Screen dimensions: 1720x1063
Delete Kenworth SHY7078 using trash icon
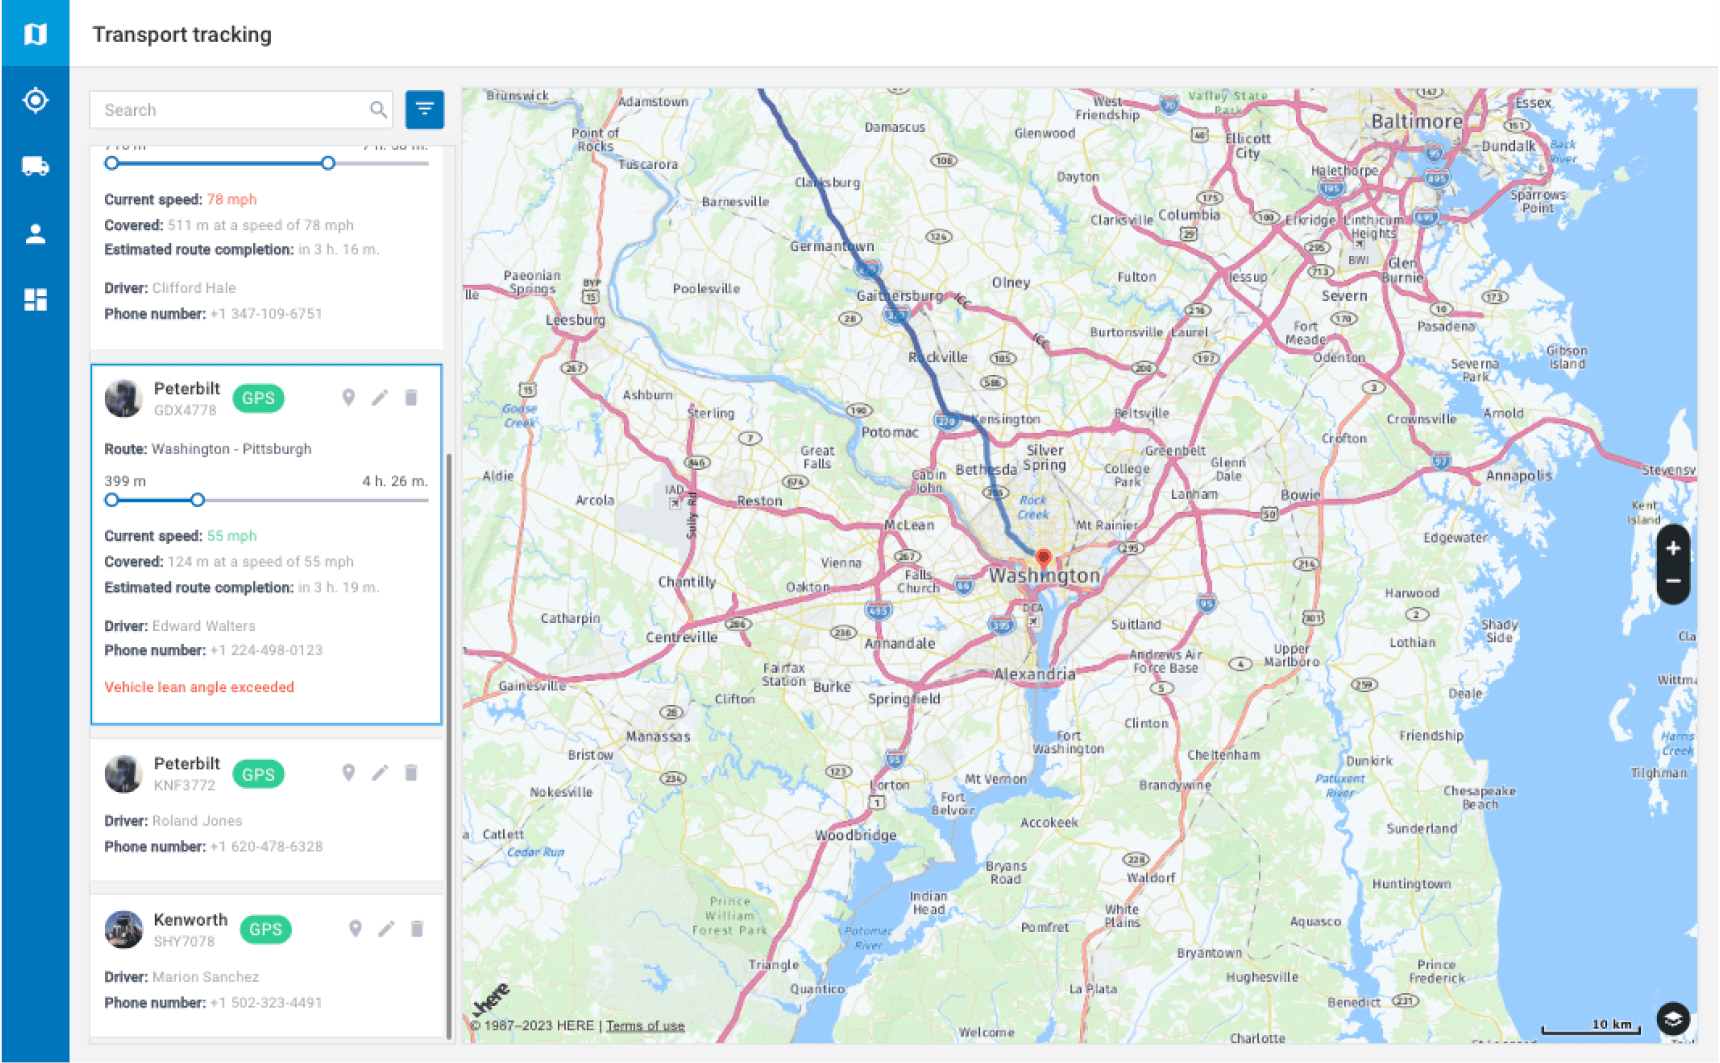click(x=417, y=929)
